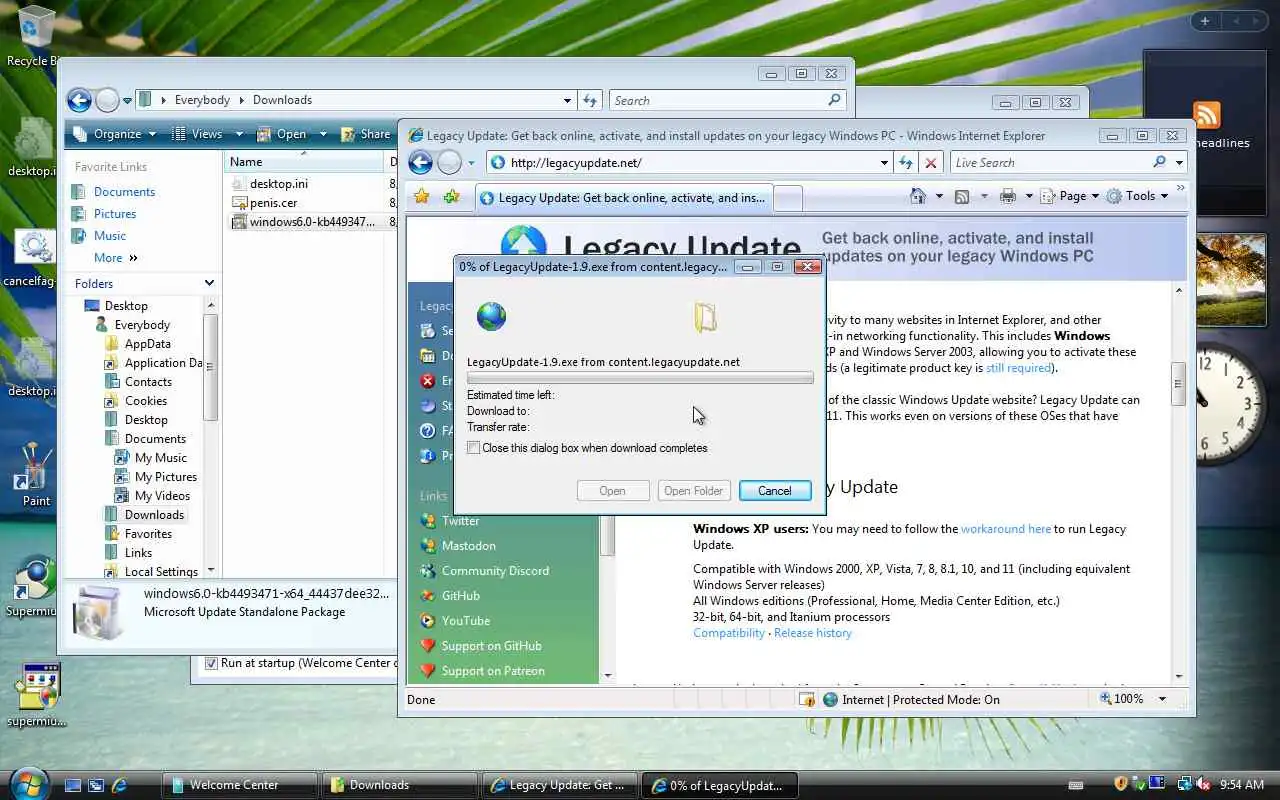Open the IE address bar dropdown
This screenshot has height=800, width=1280.
pyautogui.click(x=884, y=162)
